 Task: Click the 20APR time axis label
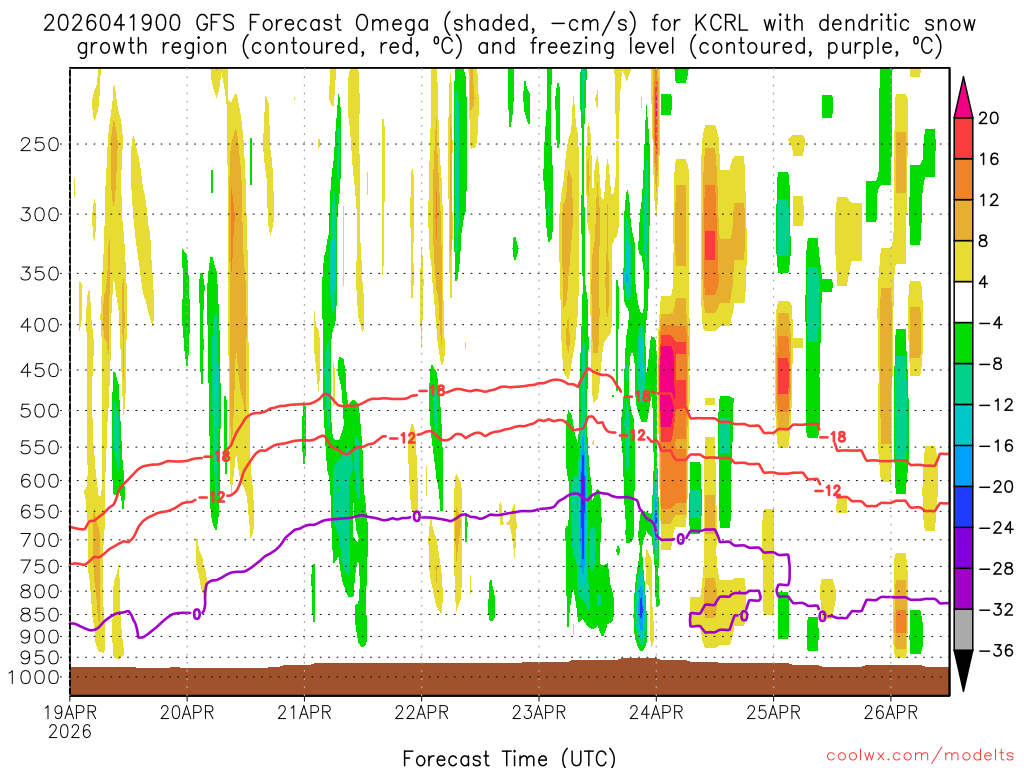pos(187,712)
